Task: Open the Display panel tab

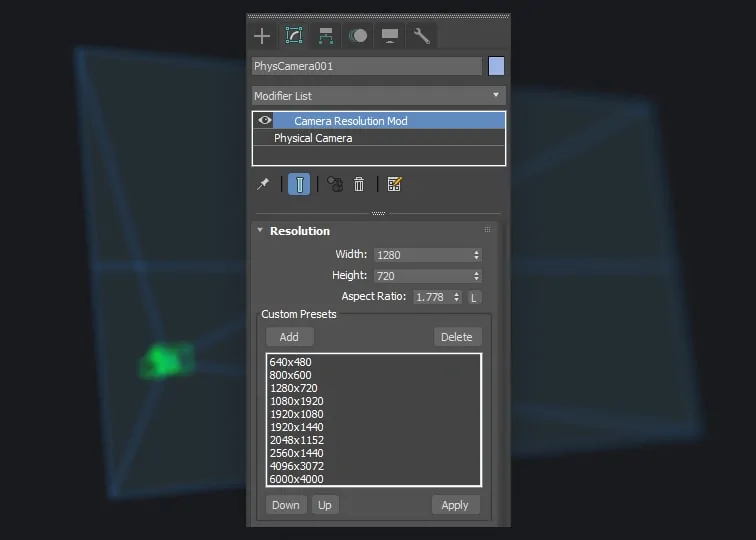Action: click(390, 36)
